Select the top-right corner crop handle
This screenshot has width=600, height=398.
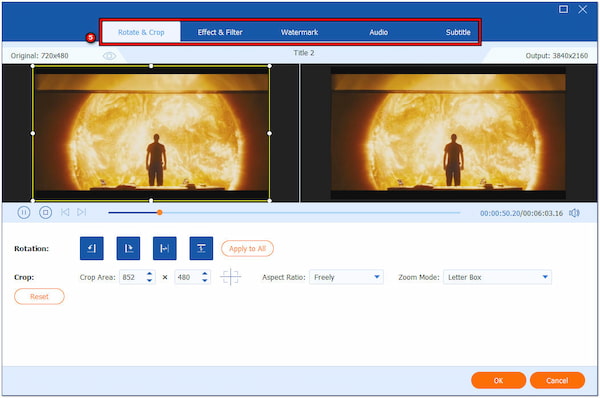269,66
